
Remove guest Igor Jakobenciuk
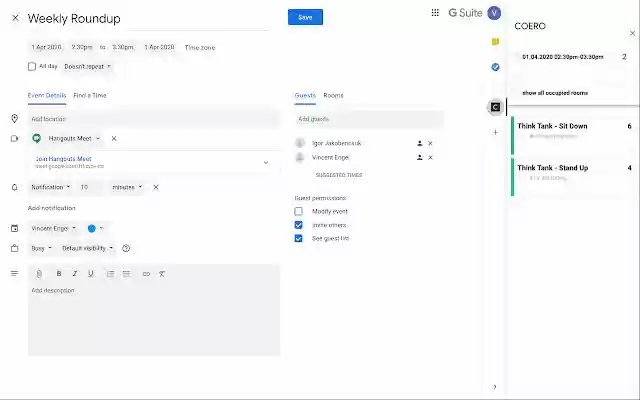pos(430,143)
